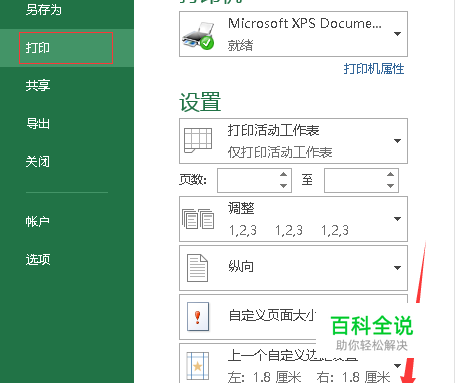Click the custom margins star icon
Image resolution: width=455 pixels, height=383 pixels.
point(198,366)
